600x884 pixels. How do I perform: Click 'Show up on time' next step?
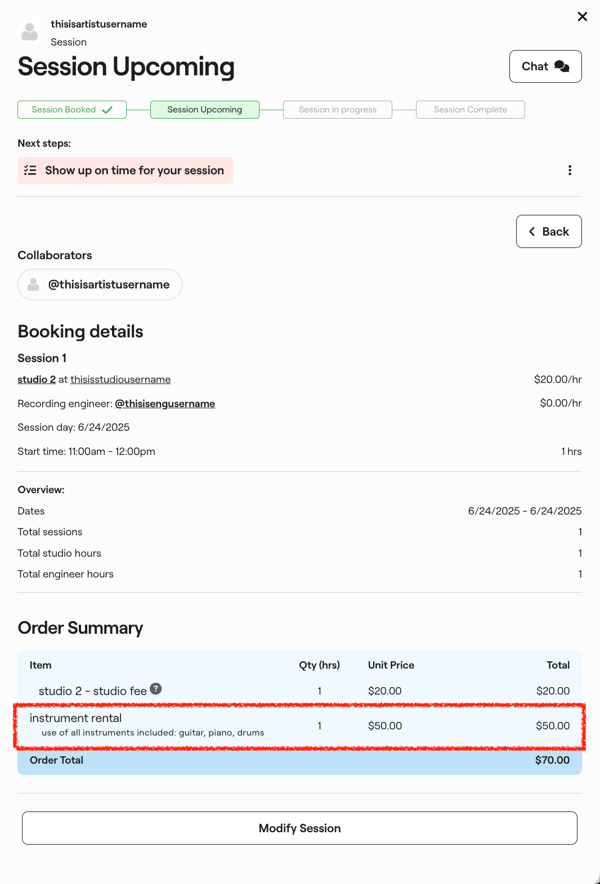pos(134,170)
